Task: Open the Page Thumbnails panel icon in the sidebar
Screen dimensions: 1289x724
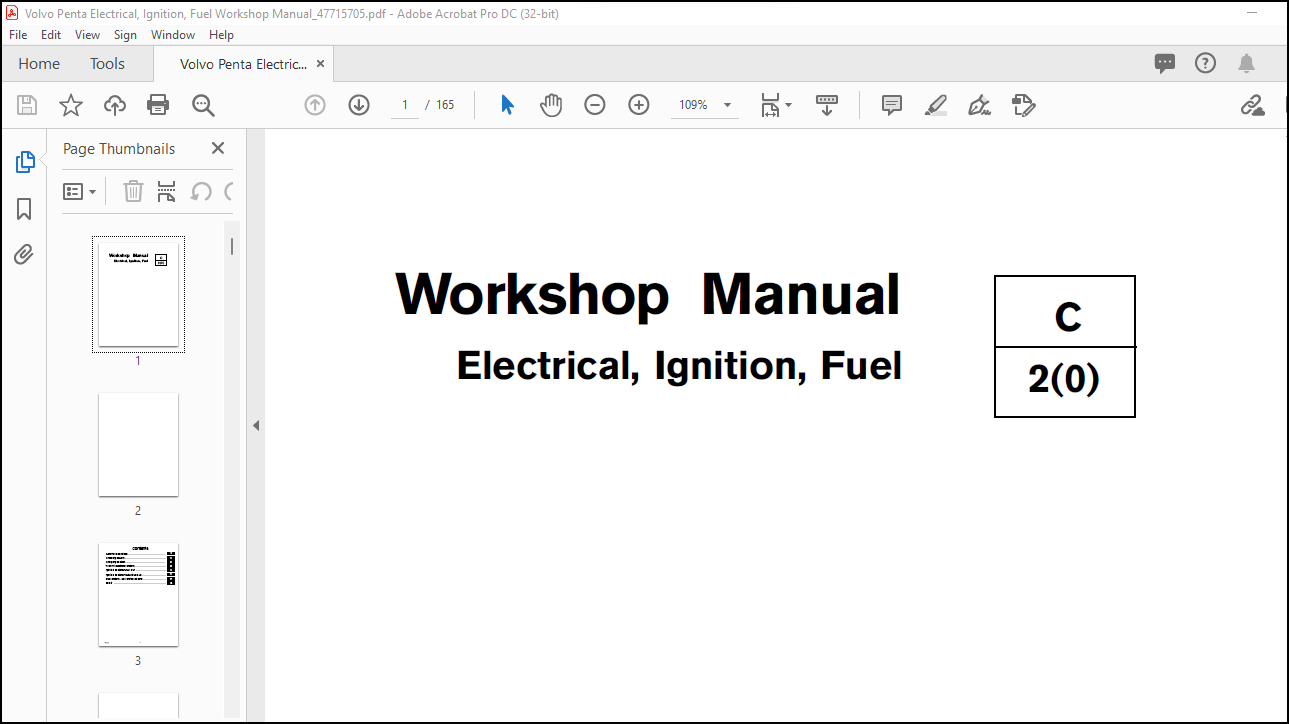Action: click(25, 162)
